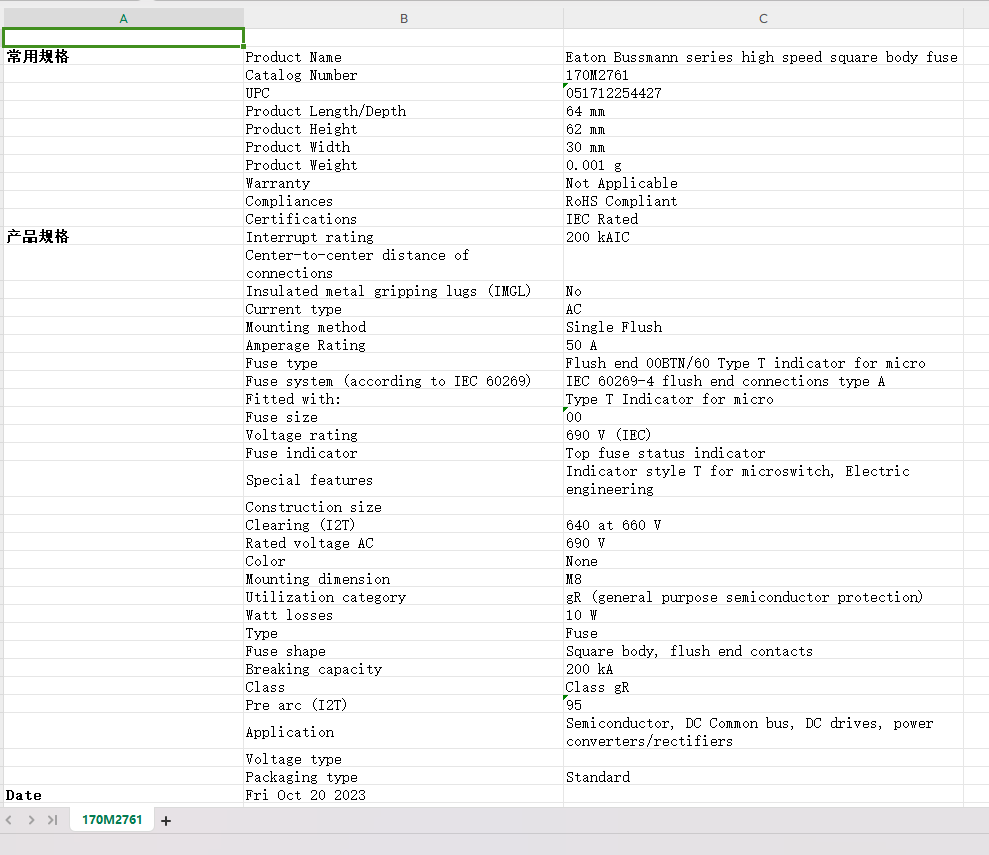Select the Compliances label cell
The width and height of the screenshot is (989, 855).
tap(404, 201)
